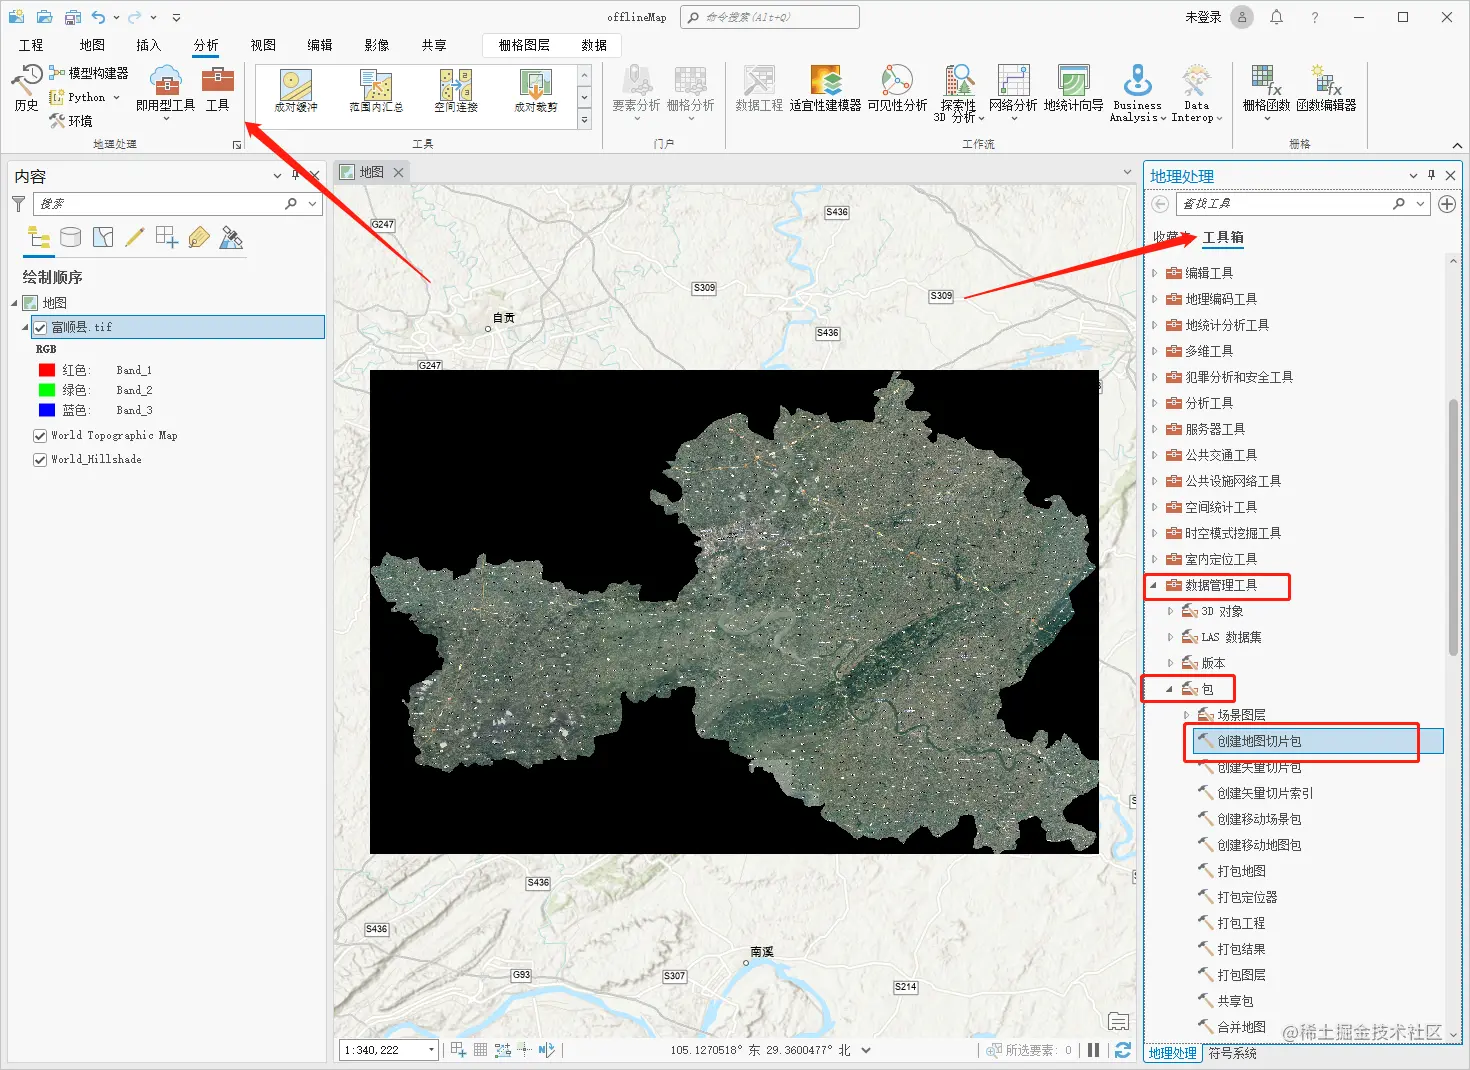
Task: Open the 创建地图切片包 tool
Action: point(1259,741)
